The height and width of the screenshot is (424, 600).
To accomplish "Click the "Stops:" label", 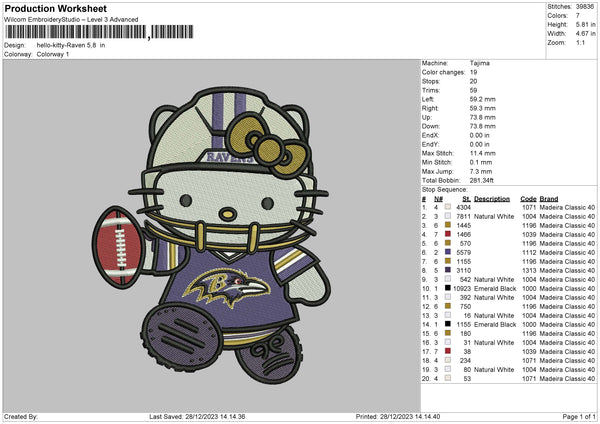I will 431,82.
